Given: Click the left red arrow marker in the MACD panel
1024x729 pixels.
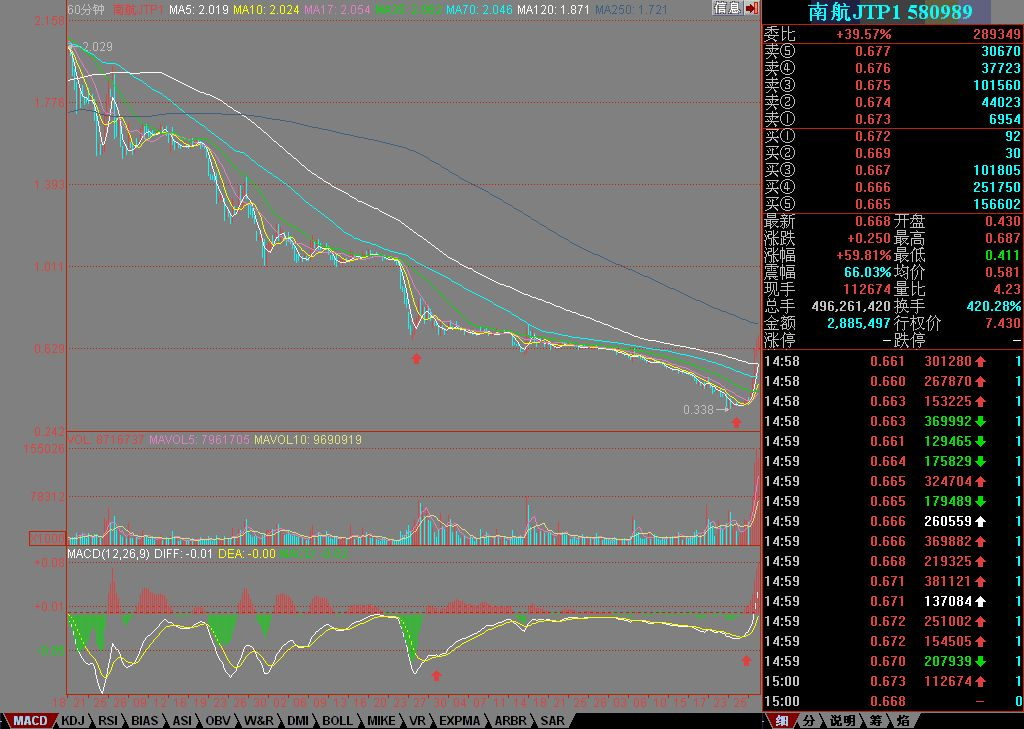Looking at the screenshot, I should [436, 676].
